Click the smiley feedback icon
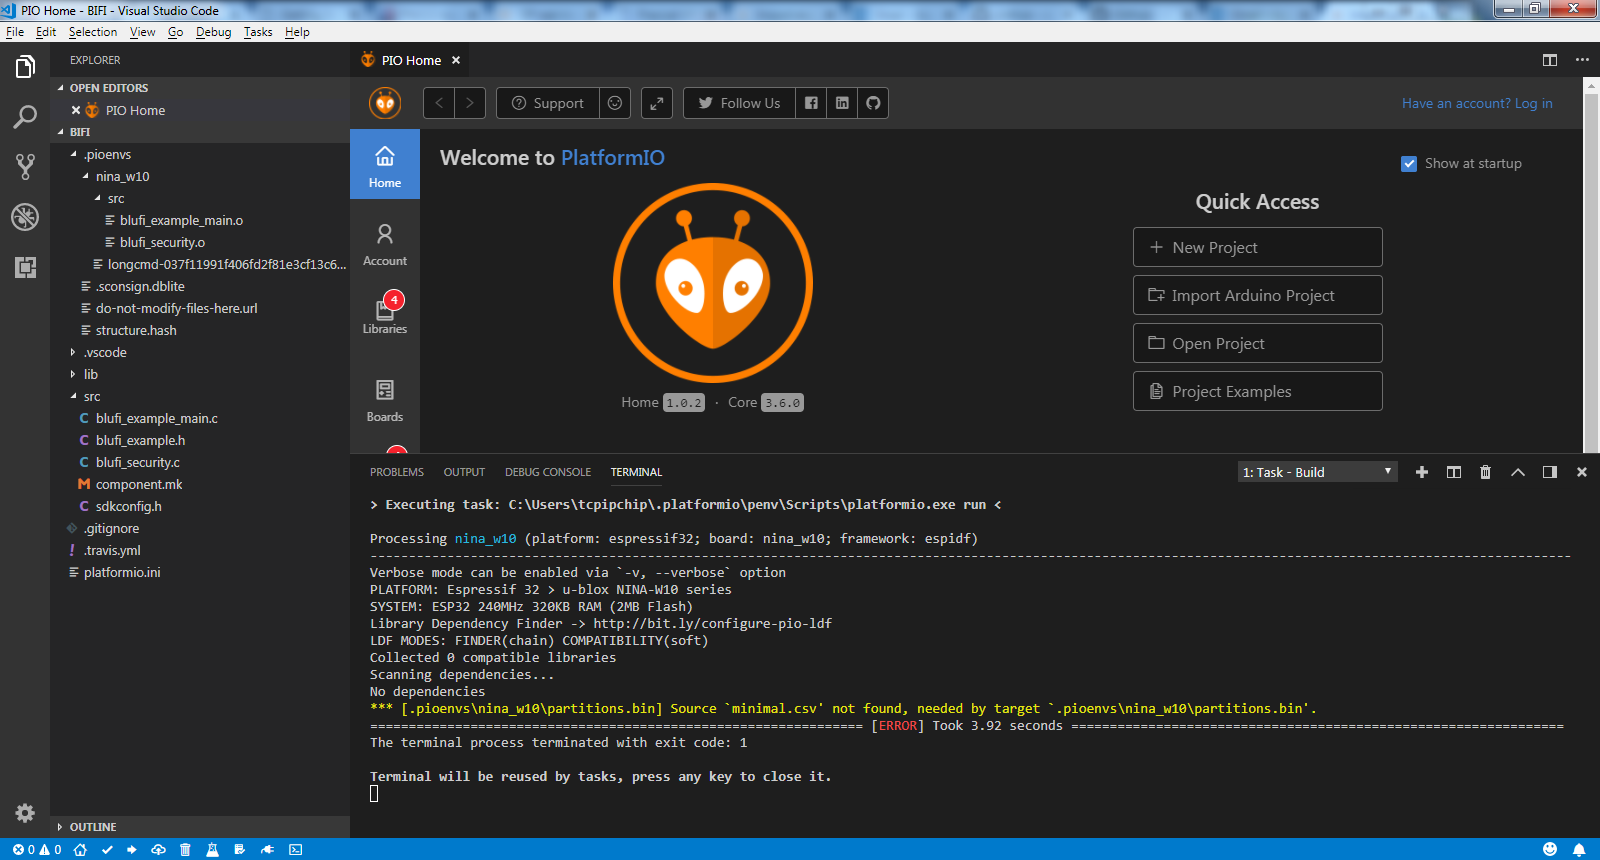The image size is (1600, 860). [615, 103]
